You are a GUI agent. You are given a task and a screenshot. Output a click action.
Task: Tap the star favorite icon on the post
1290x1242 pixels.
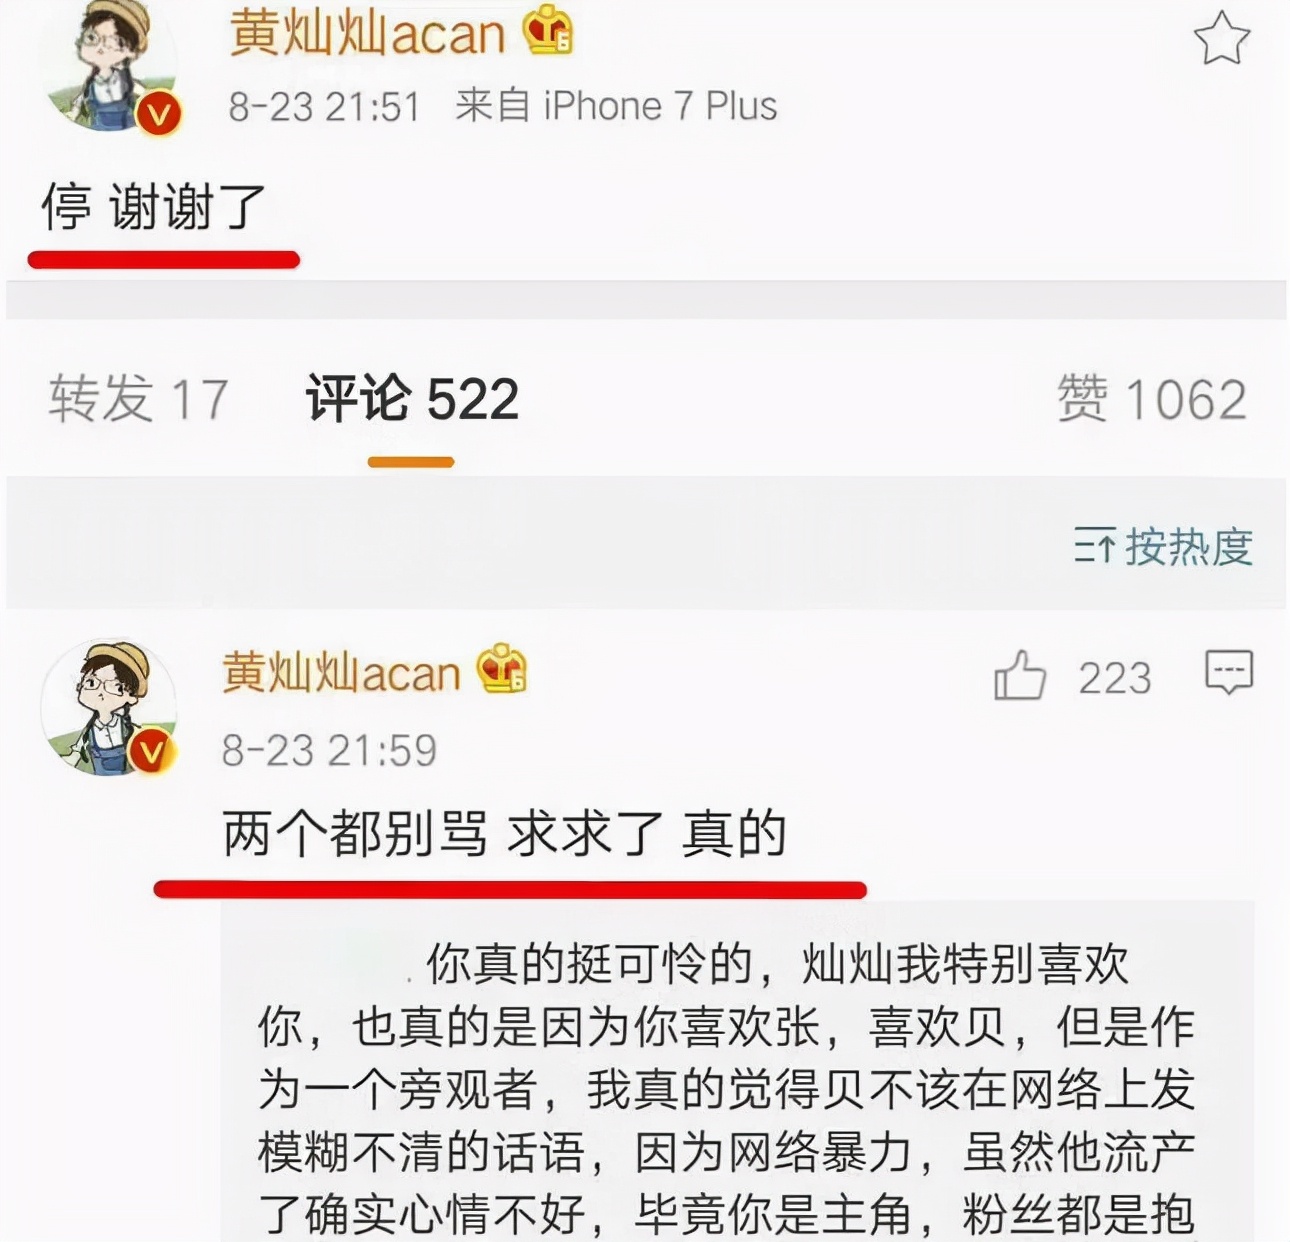click(x=1221, y=39)
